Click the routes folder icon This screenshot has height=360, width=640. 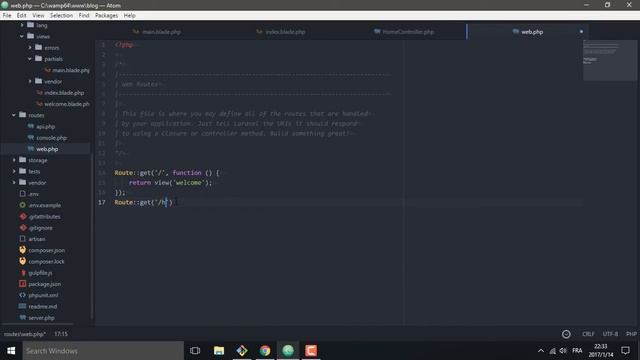(23, 115)
